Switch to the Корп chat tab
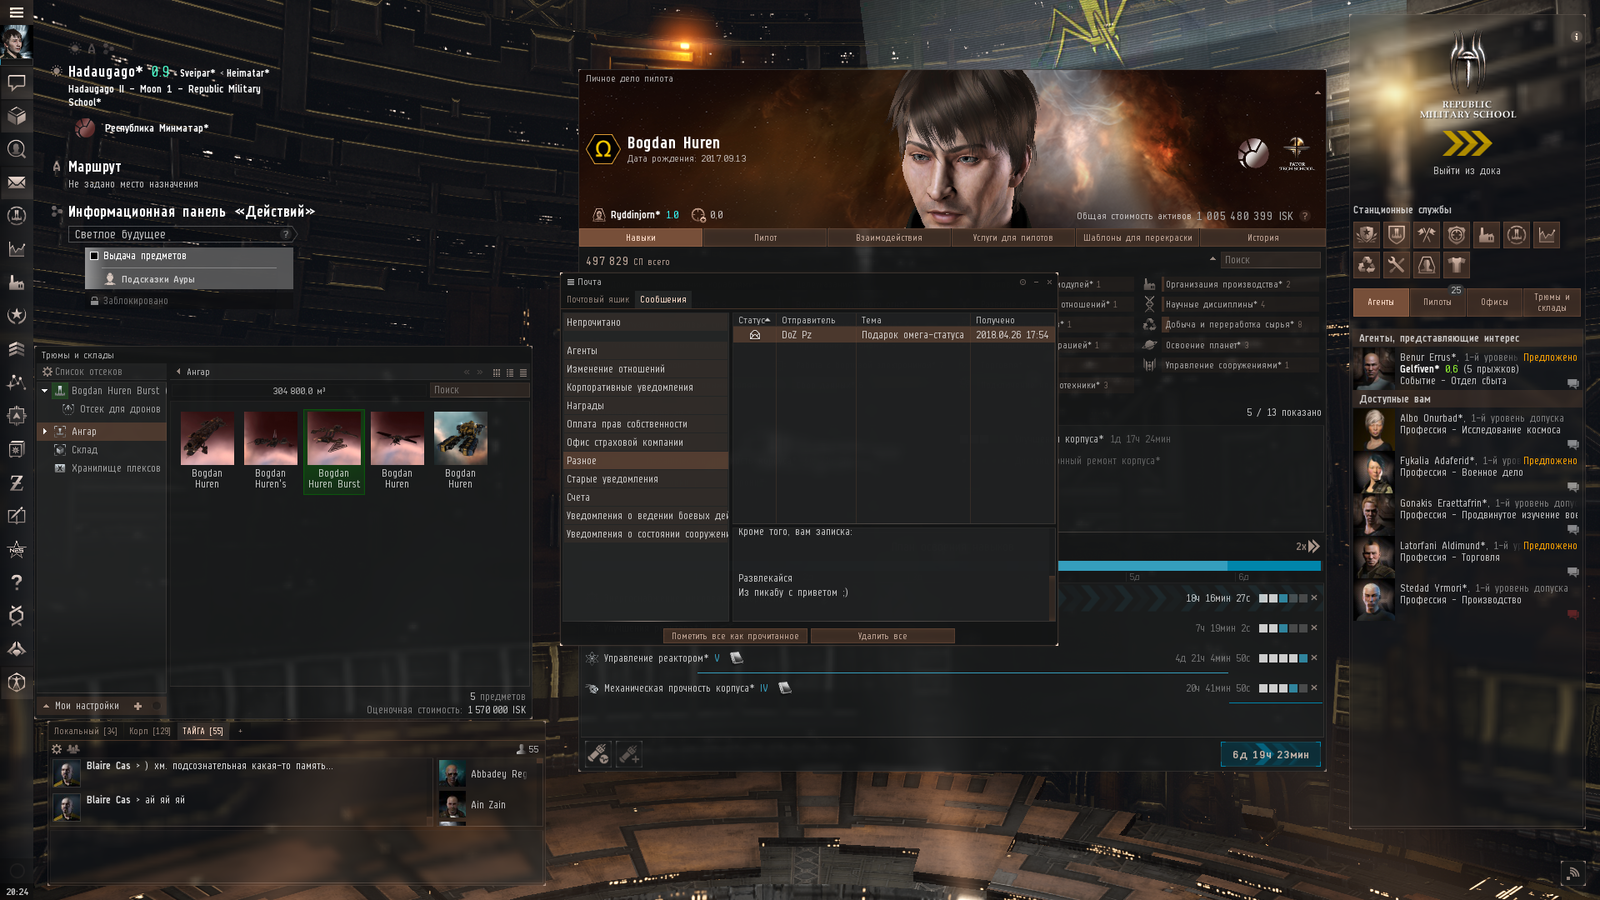 tap(149, 731)
